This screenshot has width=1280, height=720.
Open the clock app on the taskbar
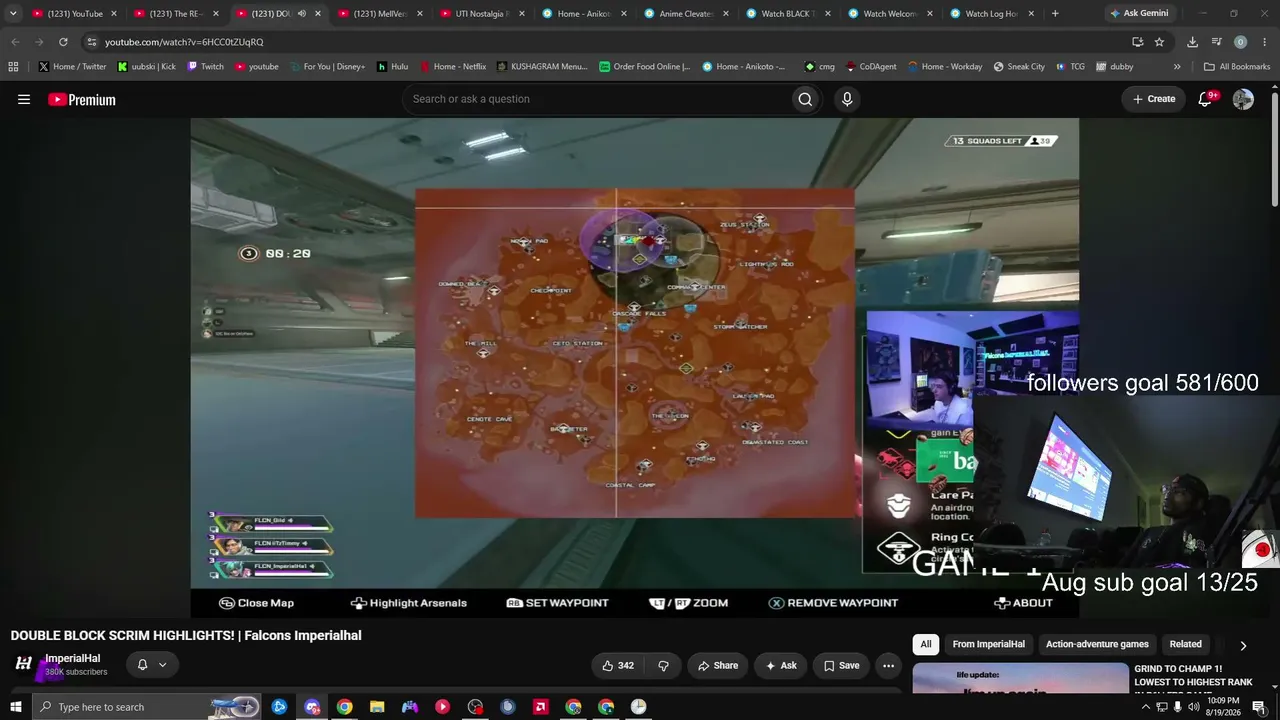point(638,707)
